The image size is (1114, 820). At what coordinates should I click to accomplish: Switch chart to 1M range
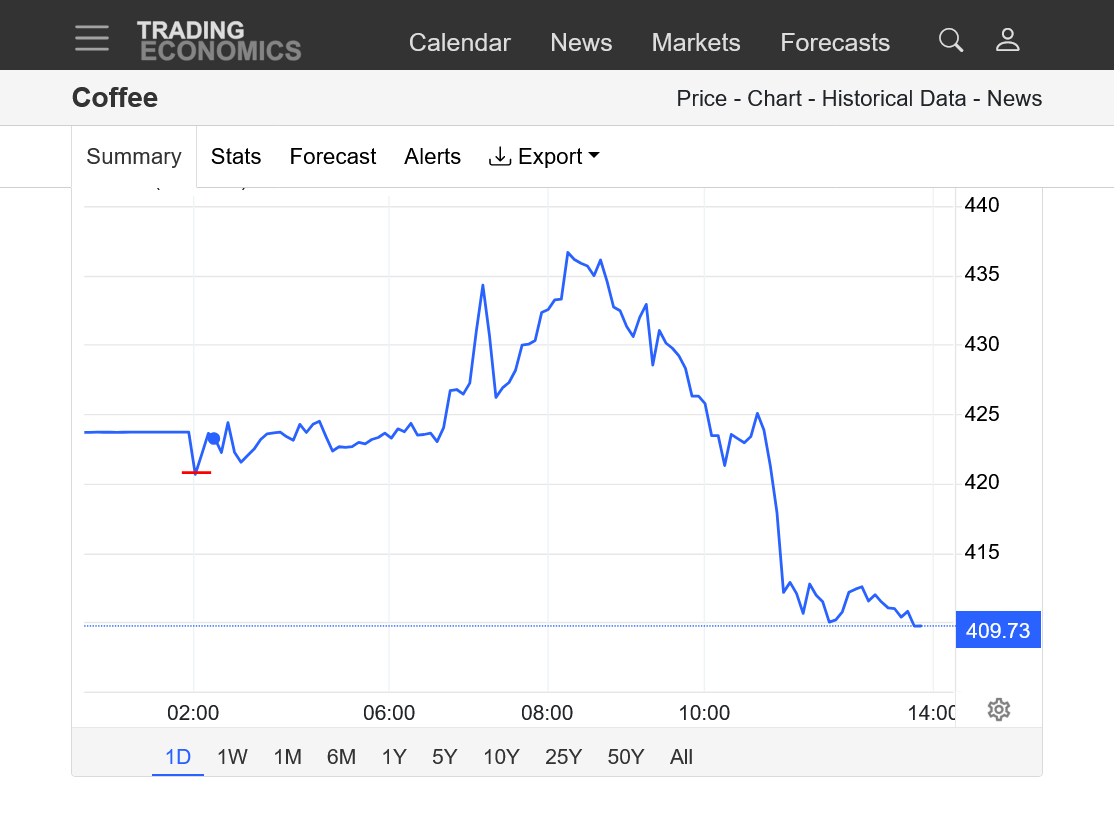tap(287, 757)
